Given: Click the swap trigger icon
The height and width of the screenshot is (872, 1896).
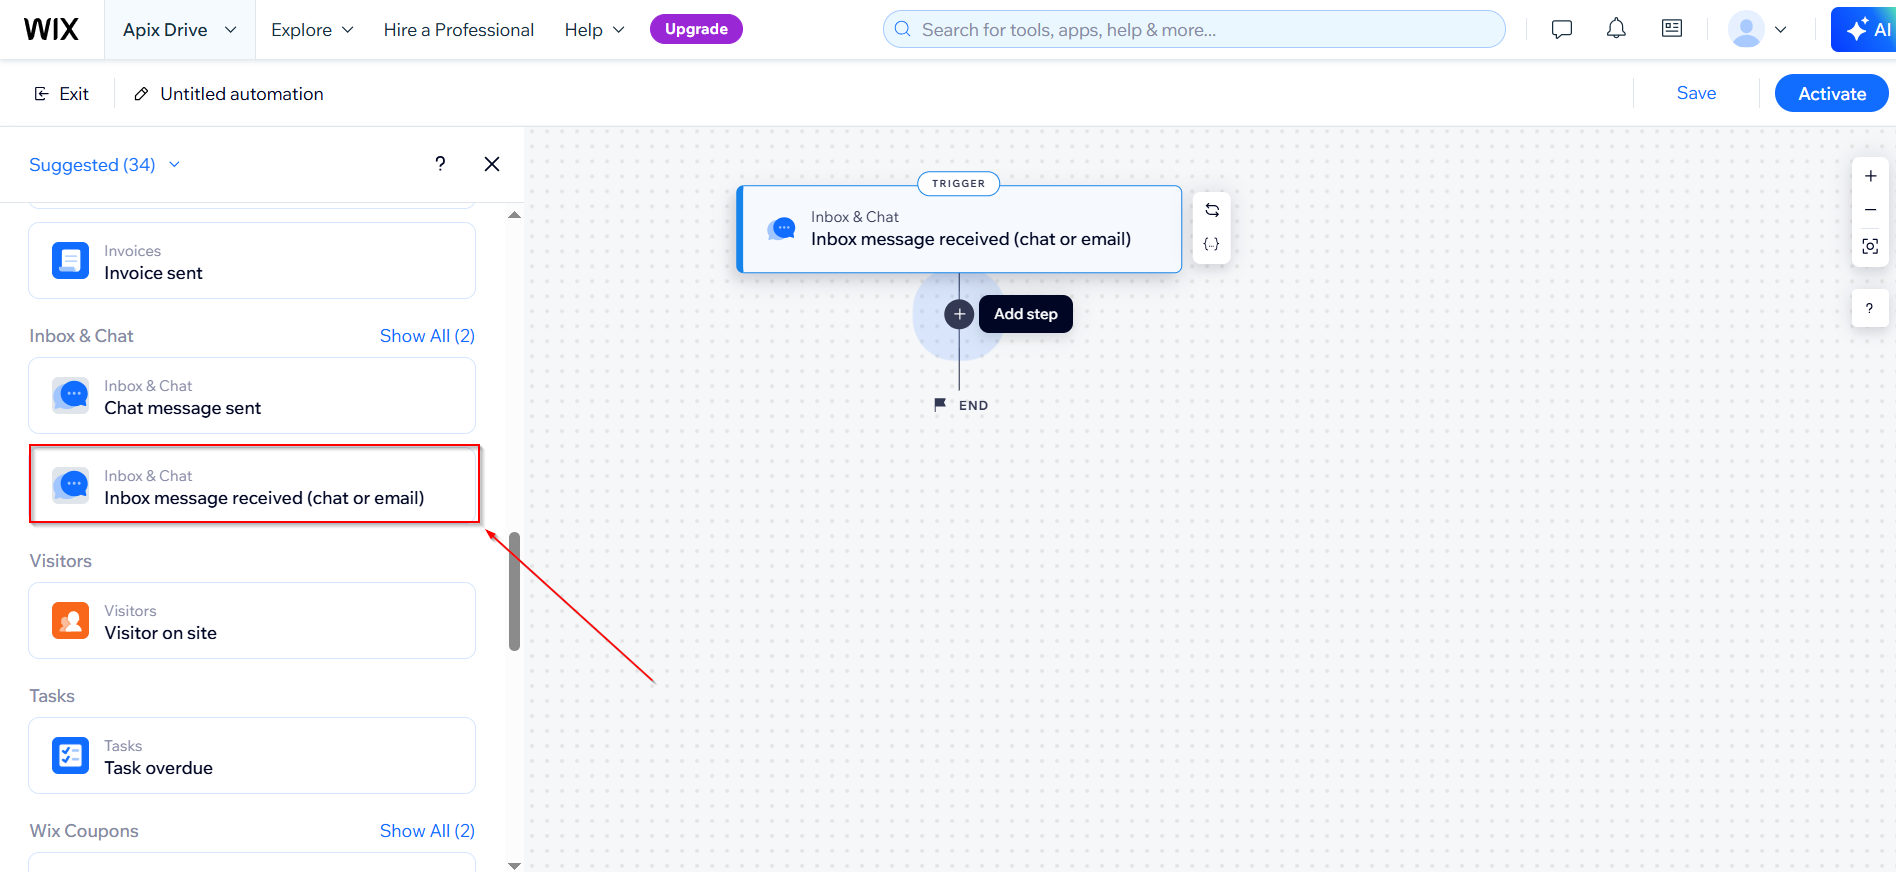Looking at the screenshot, I should click(x=1212, y=210).
